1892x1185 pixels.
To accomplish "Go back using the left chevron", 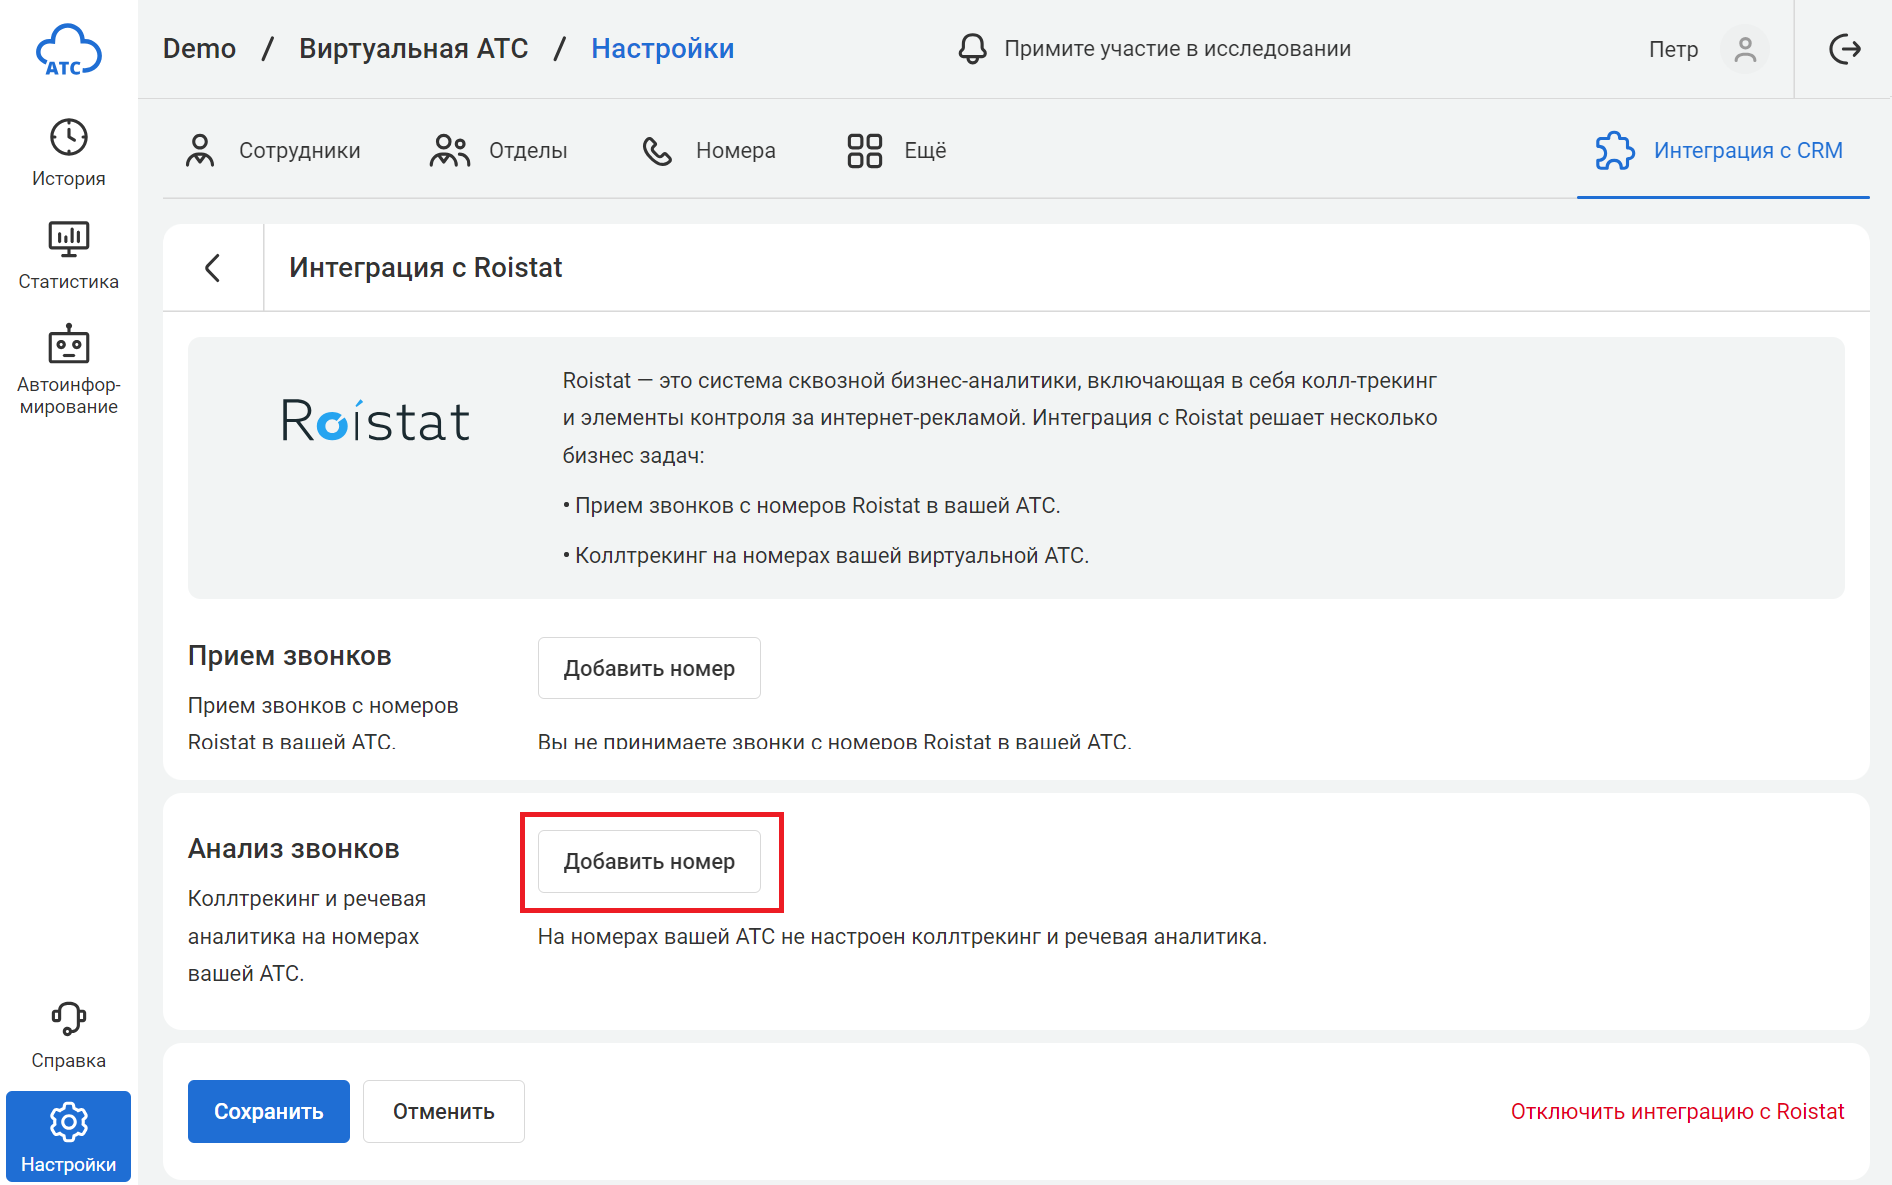I will [x=213, y=268].
